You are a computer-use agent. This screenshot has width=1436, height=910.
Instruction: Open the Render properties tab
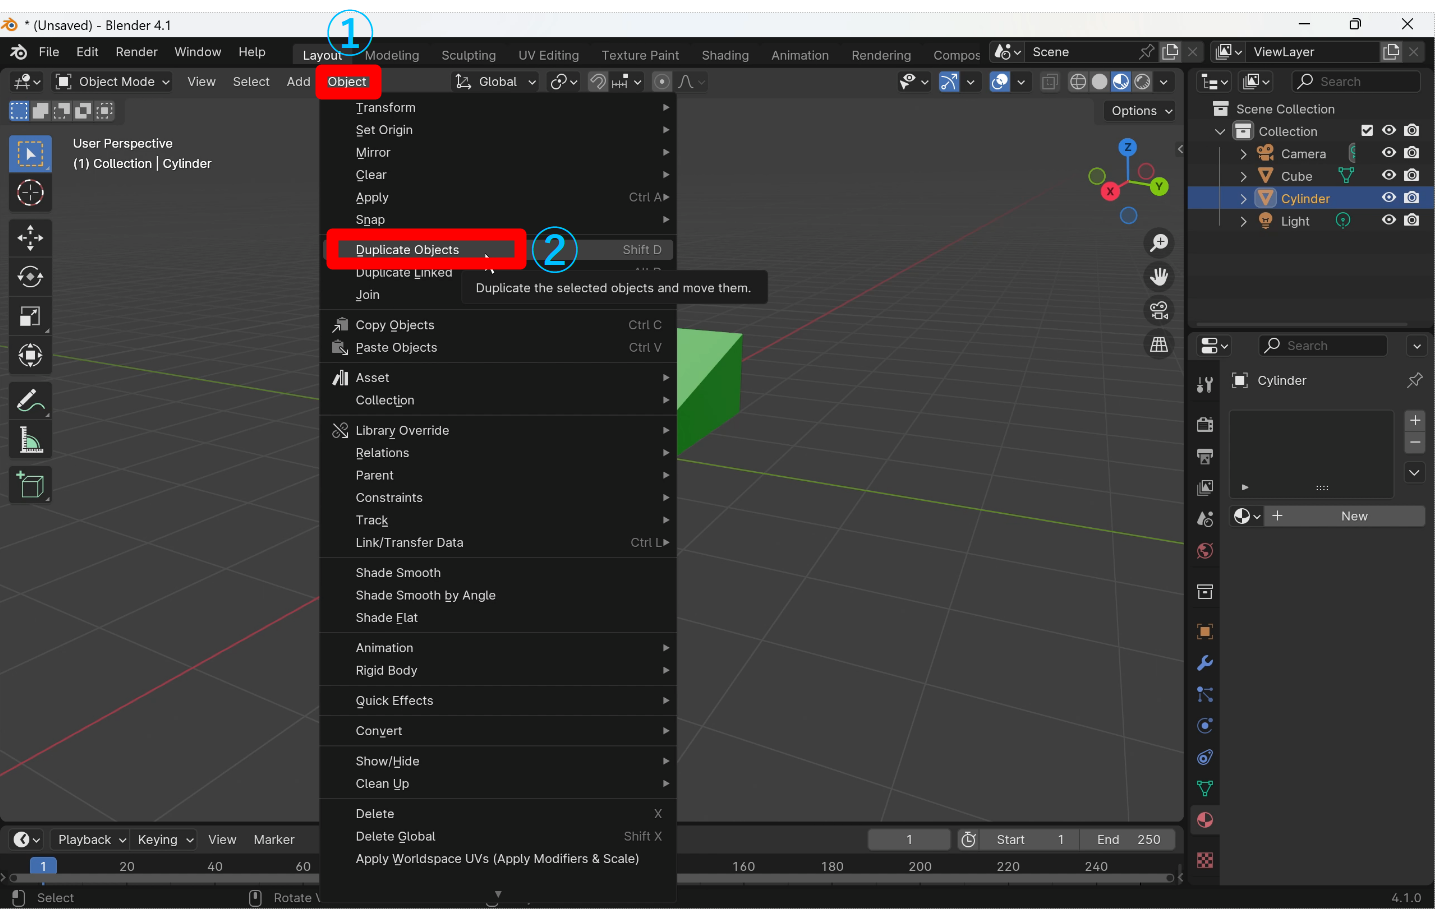[x=1205, y=424]
